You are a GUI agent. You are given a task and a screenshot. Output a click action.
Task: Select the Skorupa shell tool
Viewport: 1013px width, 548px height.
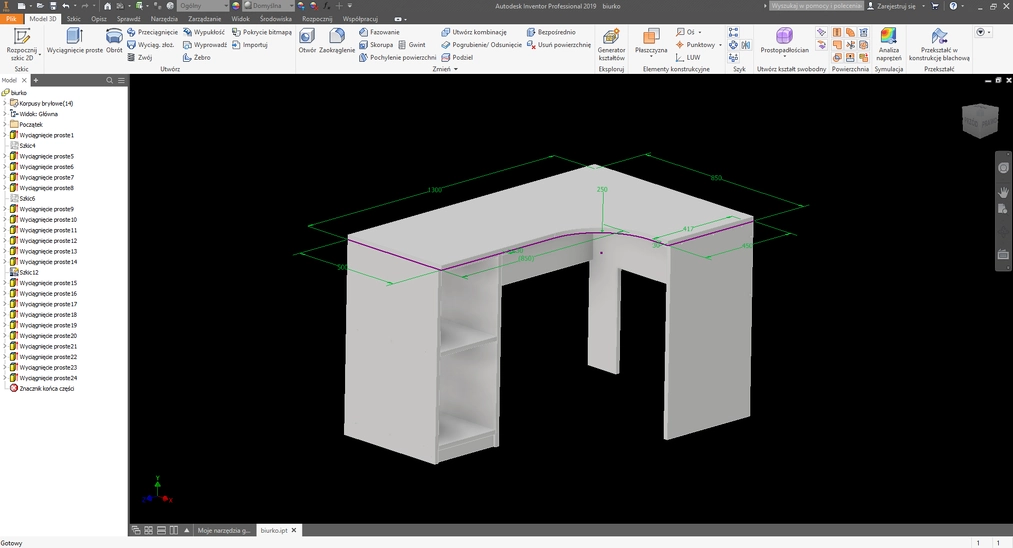(x=376, y=45)
